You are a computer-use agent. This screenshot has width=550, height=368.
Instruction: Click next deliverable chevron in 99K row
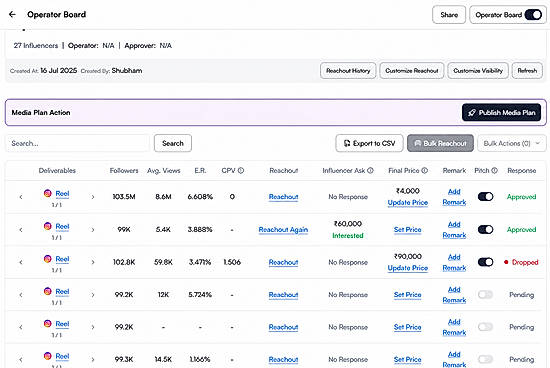click(x=93, y=230)
